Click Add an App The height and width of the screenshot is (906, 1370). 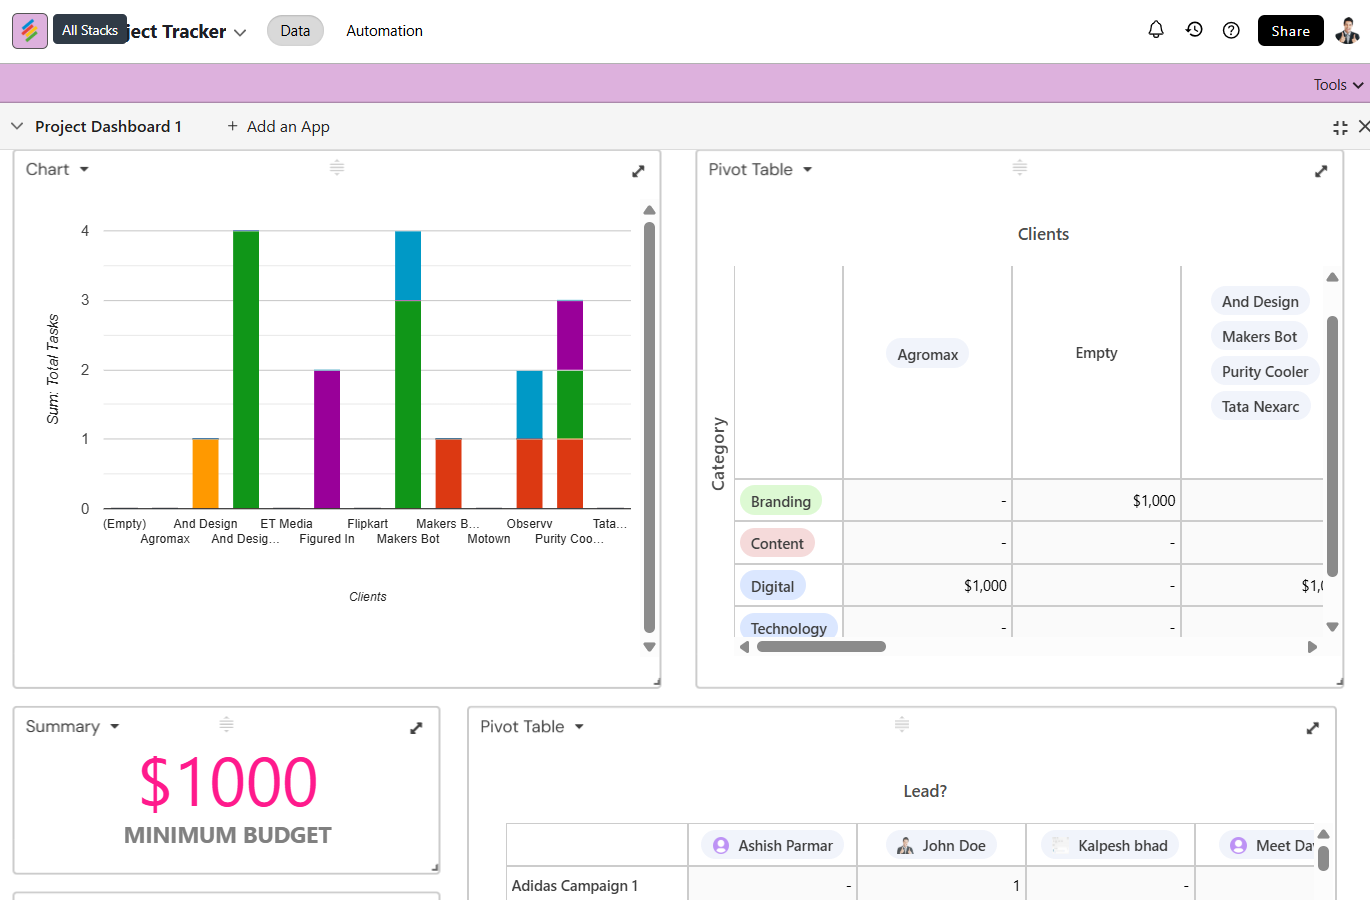[278, 127]
